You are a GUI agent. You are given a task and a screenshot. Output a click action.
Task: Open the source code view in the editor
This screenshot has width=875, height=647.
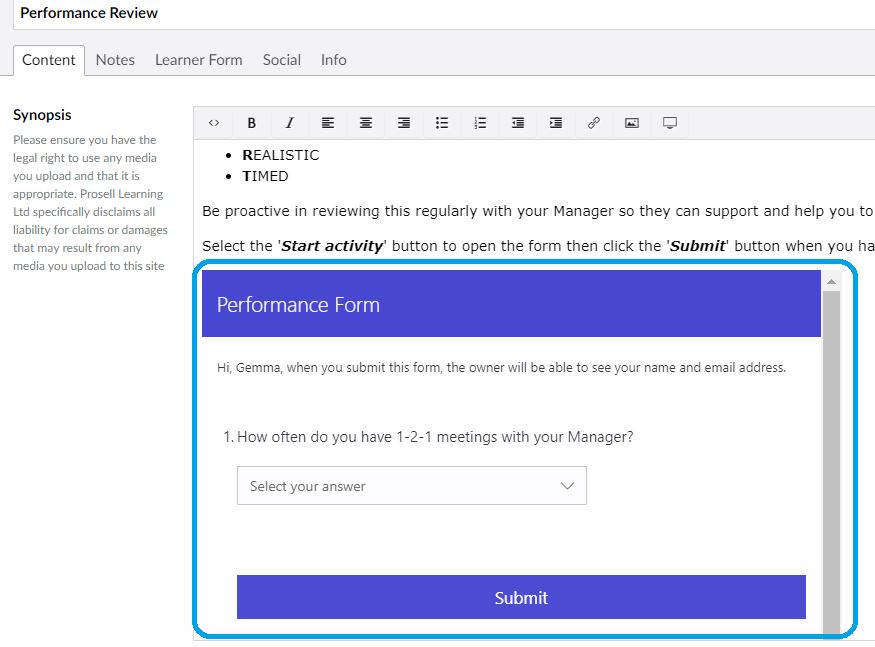pos(213,122)
